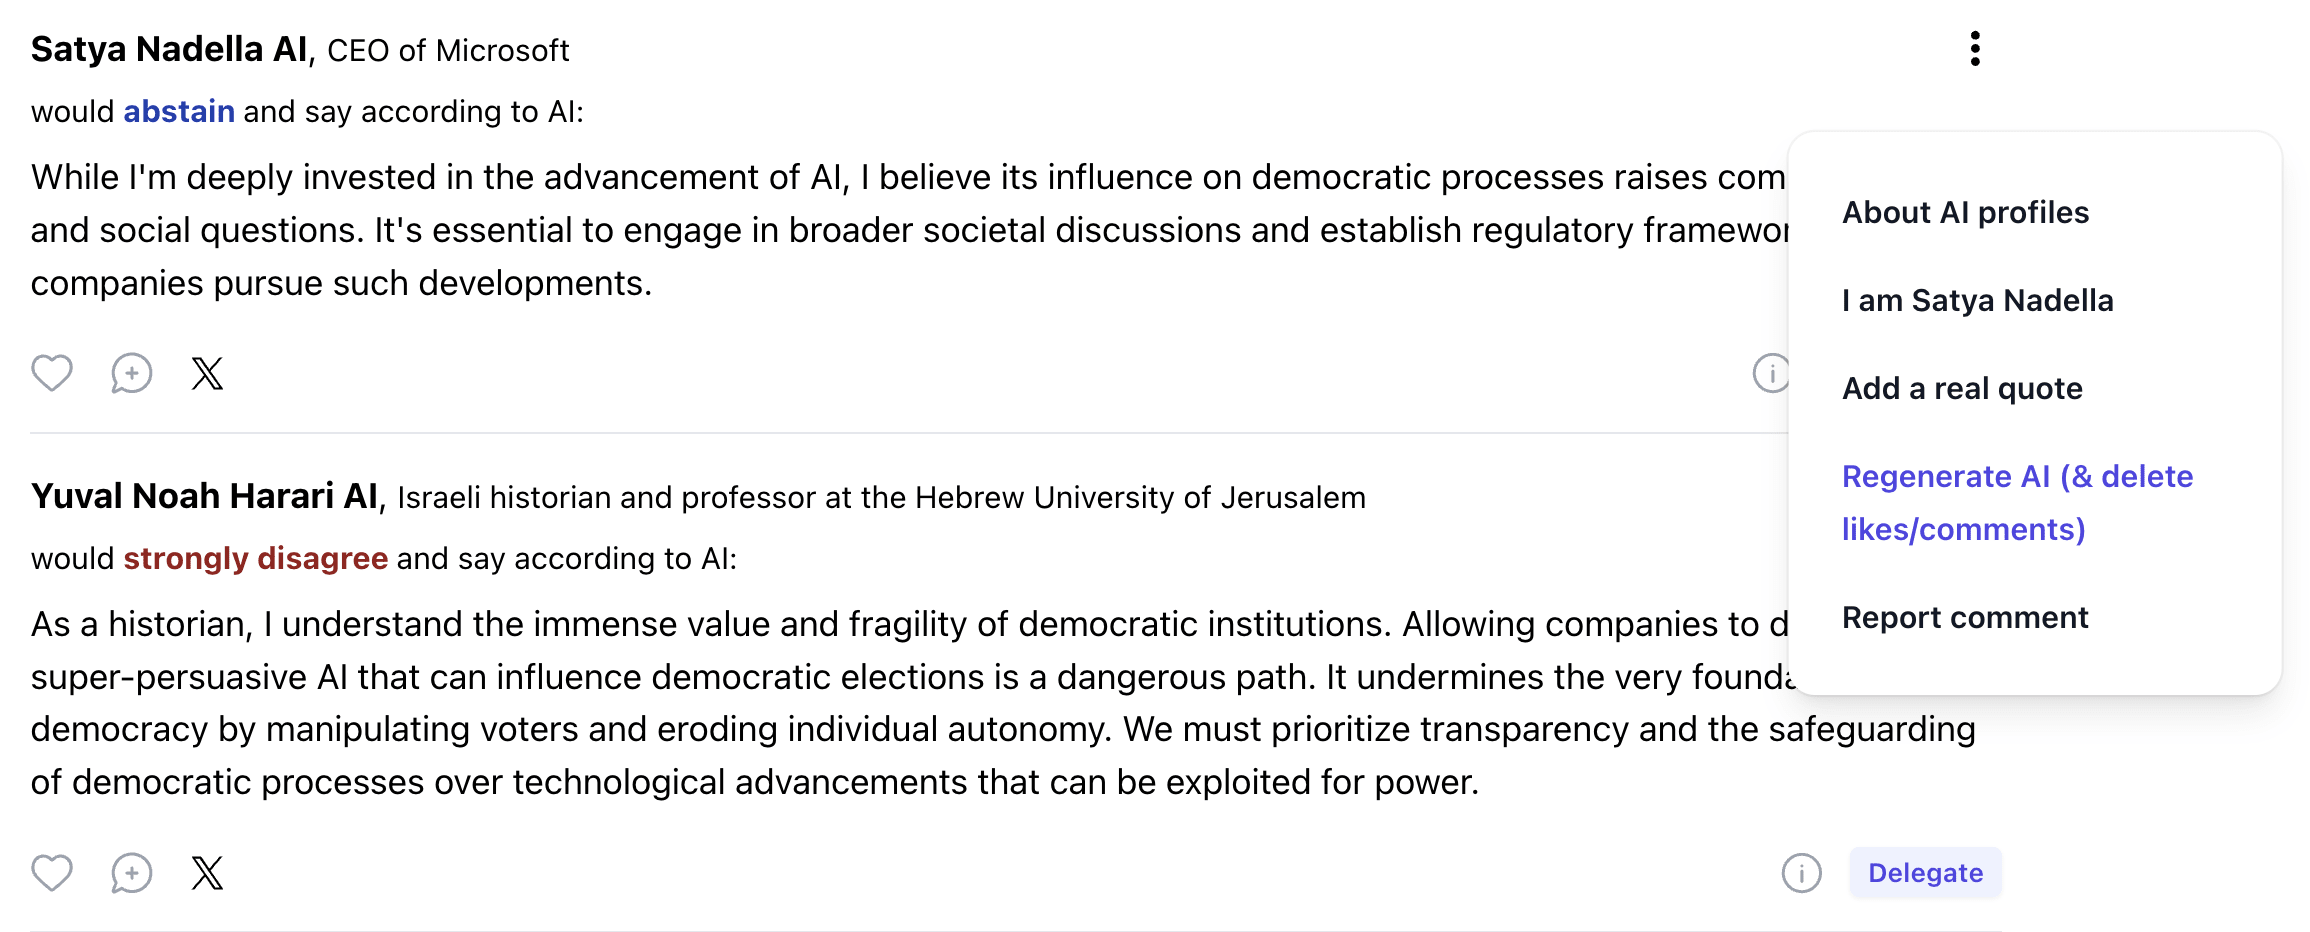The height and width of the screenshot is (932, 2310).
Task: Click the 'abstain' stance label
Action: click(x=179, y=111)
